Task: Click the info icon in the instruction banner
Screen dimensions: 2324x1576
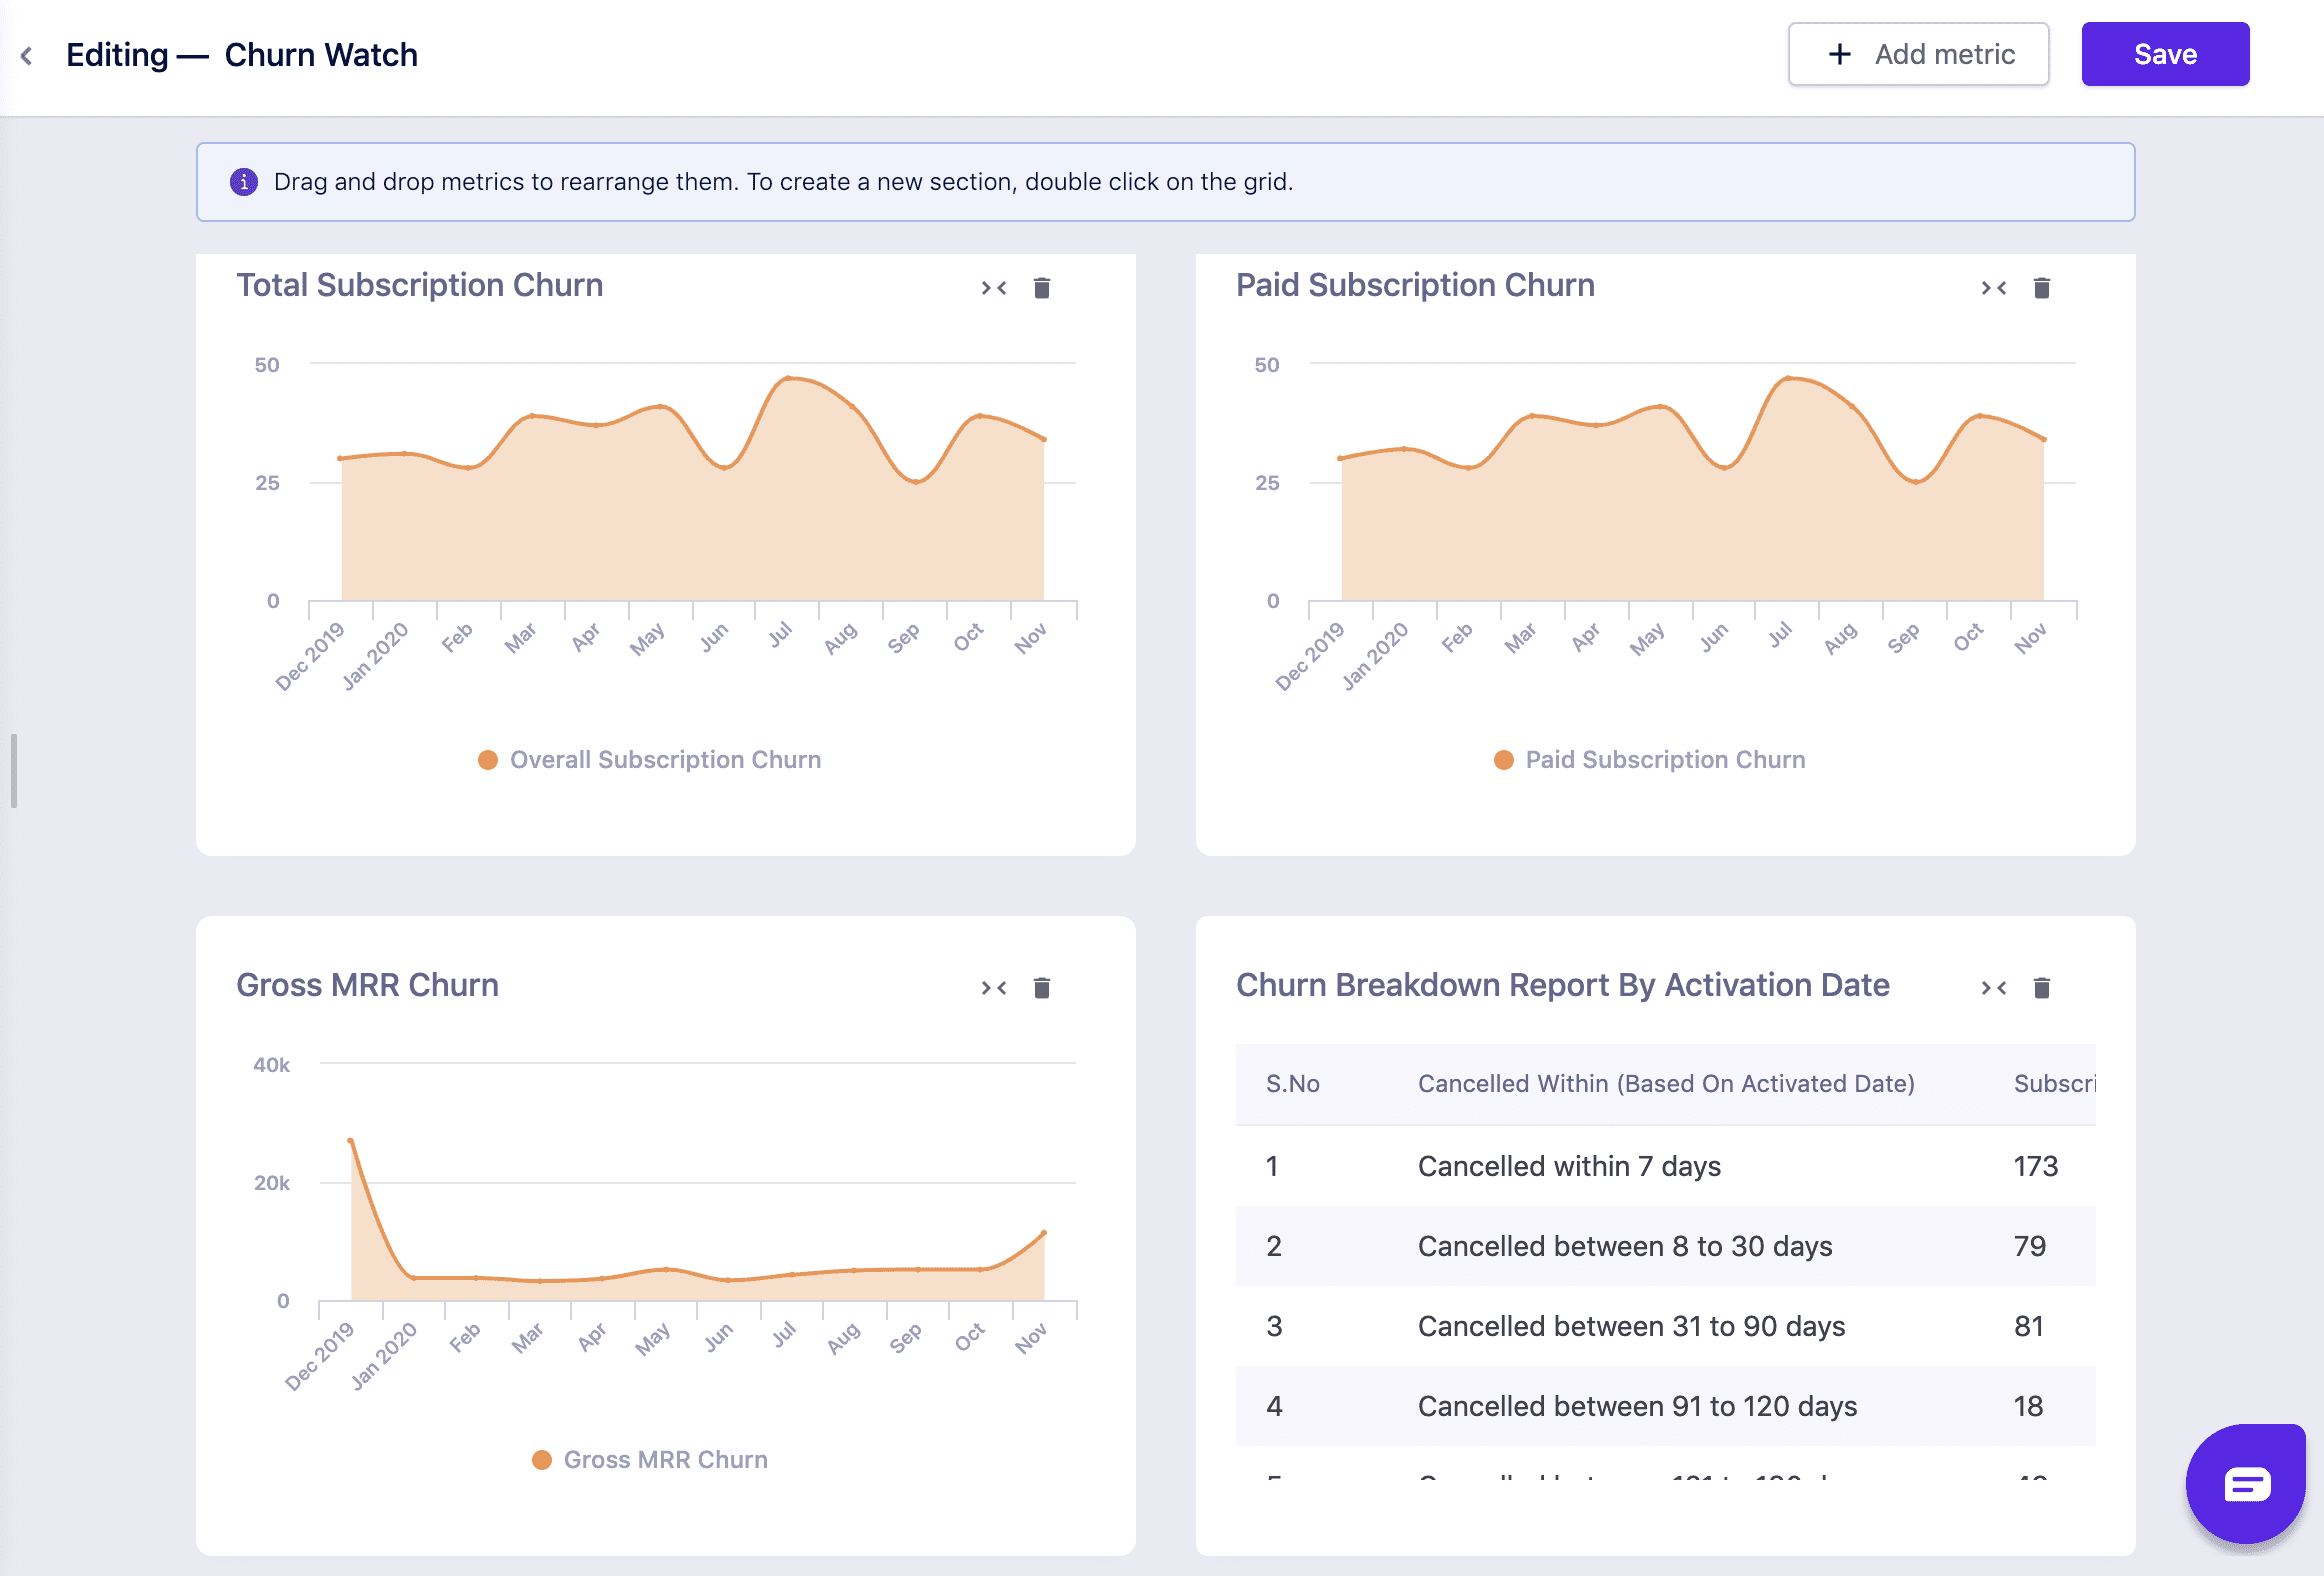Action: tap(243, 179)
